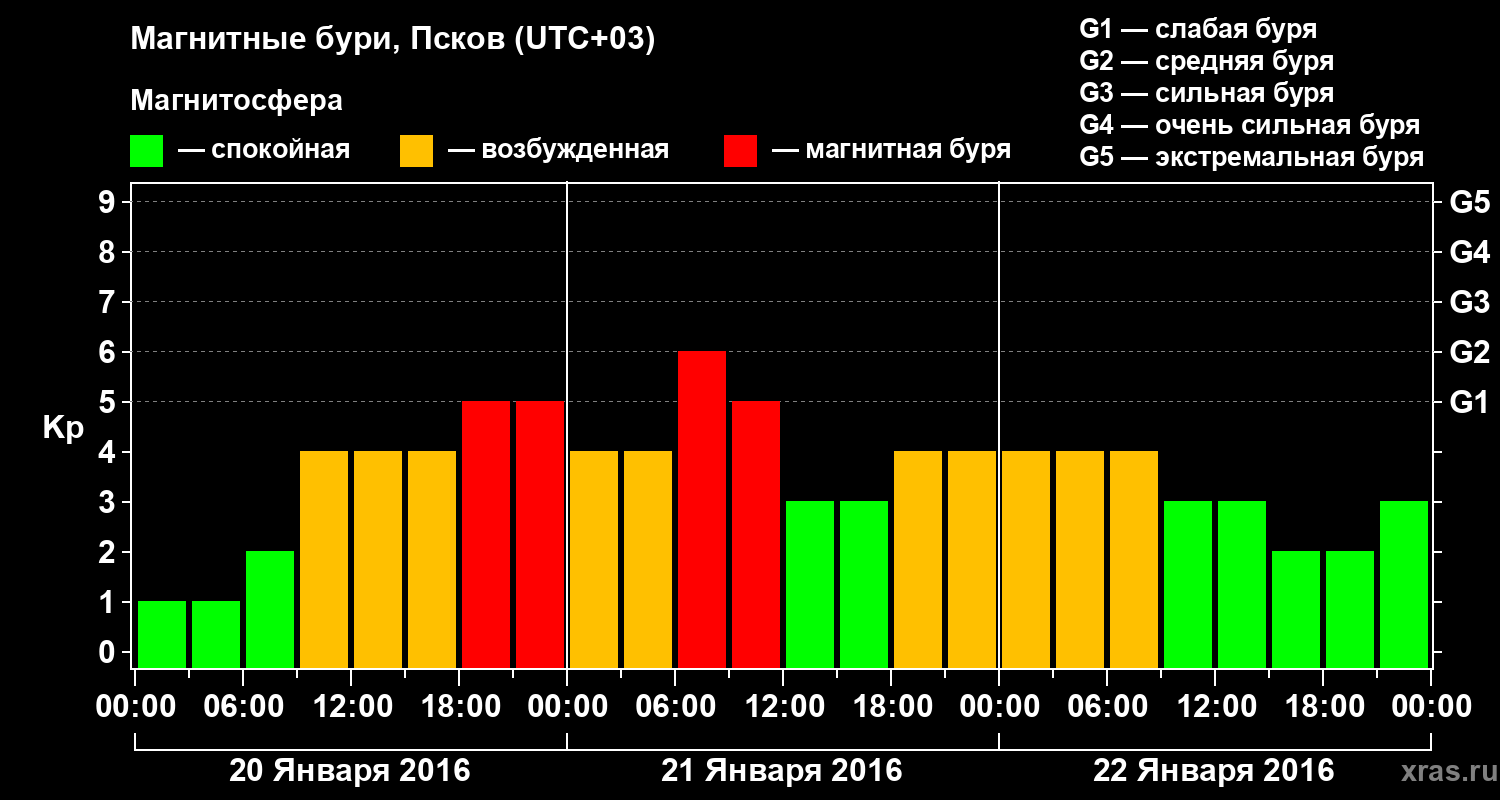Click the "20 Января 2016" date label
Viewport: 1500px width, 800px height.
click(x=350, y=771)
